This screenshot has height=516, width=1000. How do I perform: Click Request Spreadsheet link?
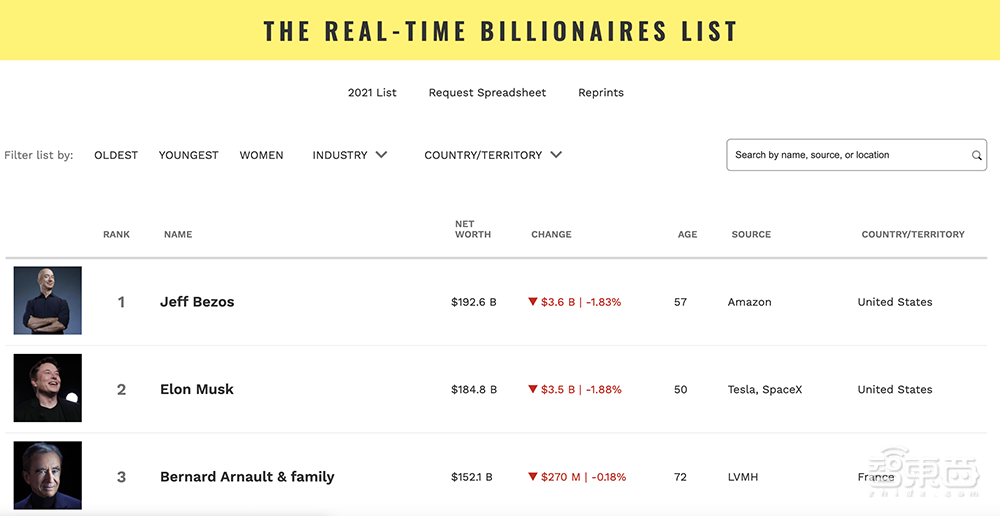tap(487, 93)
